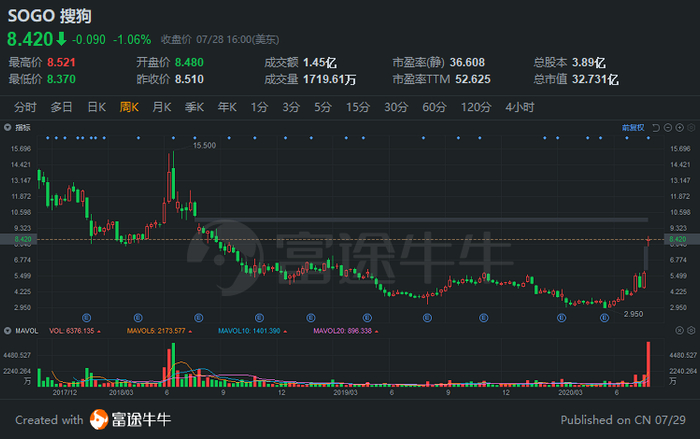Click the E earnings marker near 2017/12
700x439 pixels.
tap(87, 318)
